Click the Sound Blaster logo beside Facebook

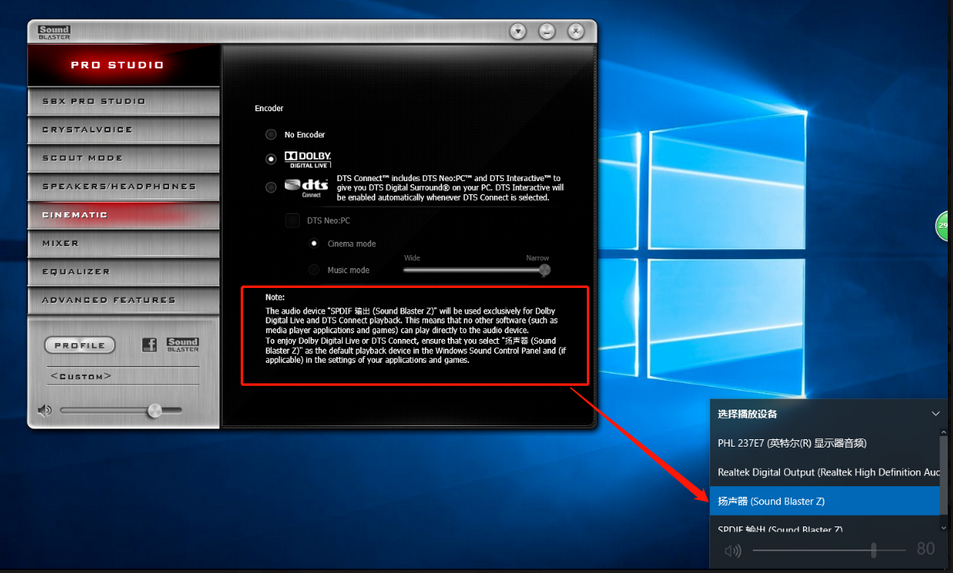(x=183, y=345)
